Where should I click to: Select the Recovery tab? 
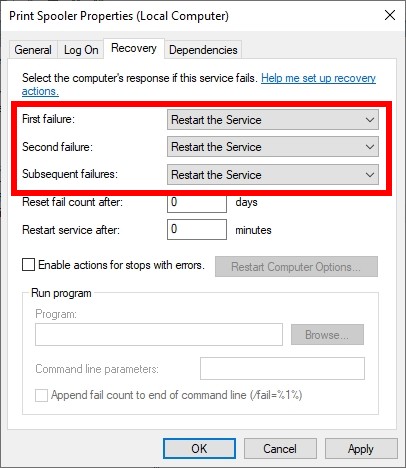click(x=134, y=48)
